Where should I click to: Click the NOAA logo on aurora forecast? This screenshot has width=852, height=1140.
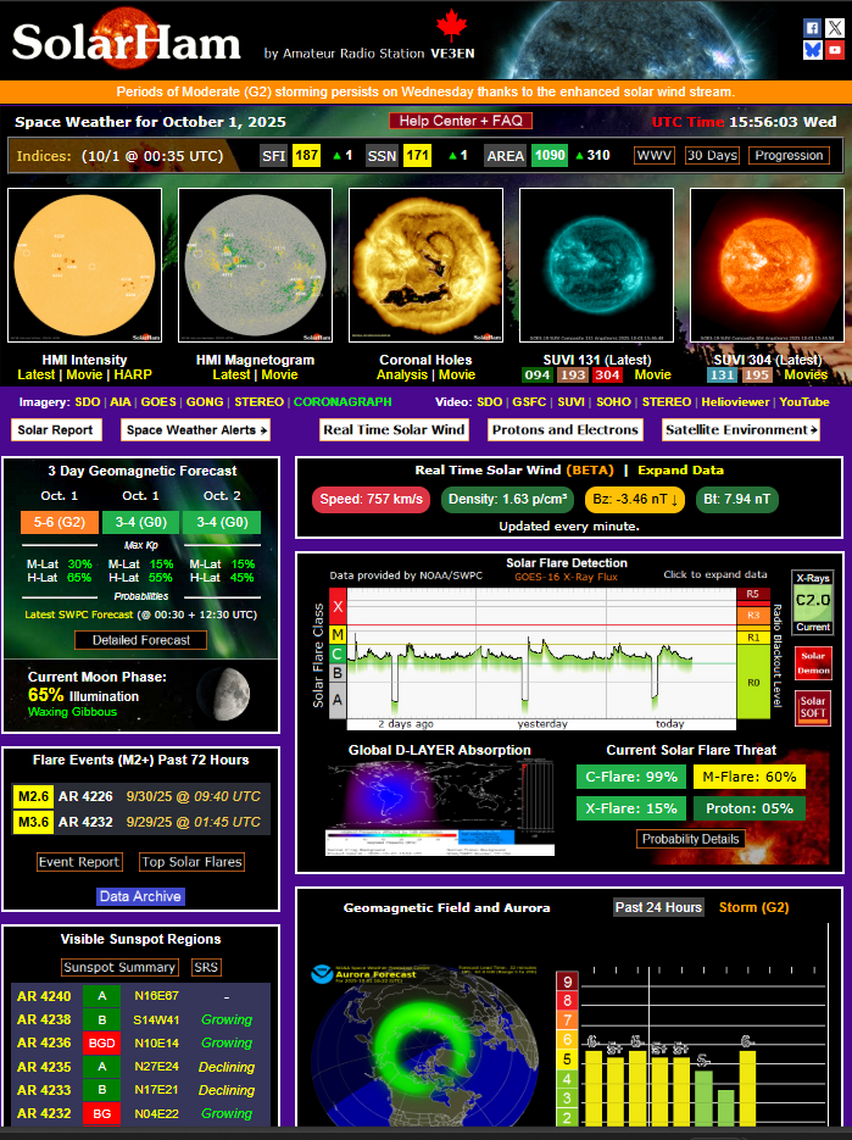pos(322,973)
